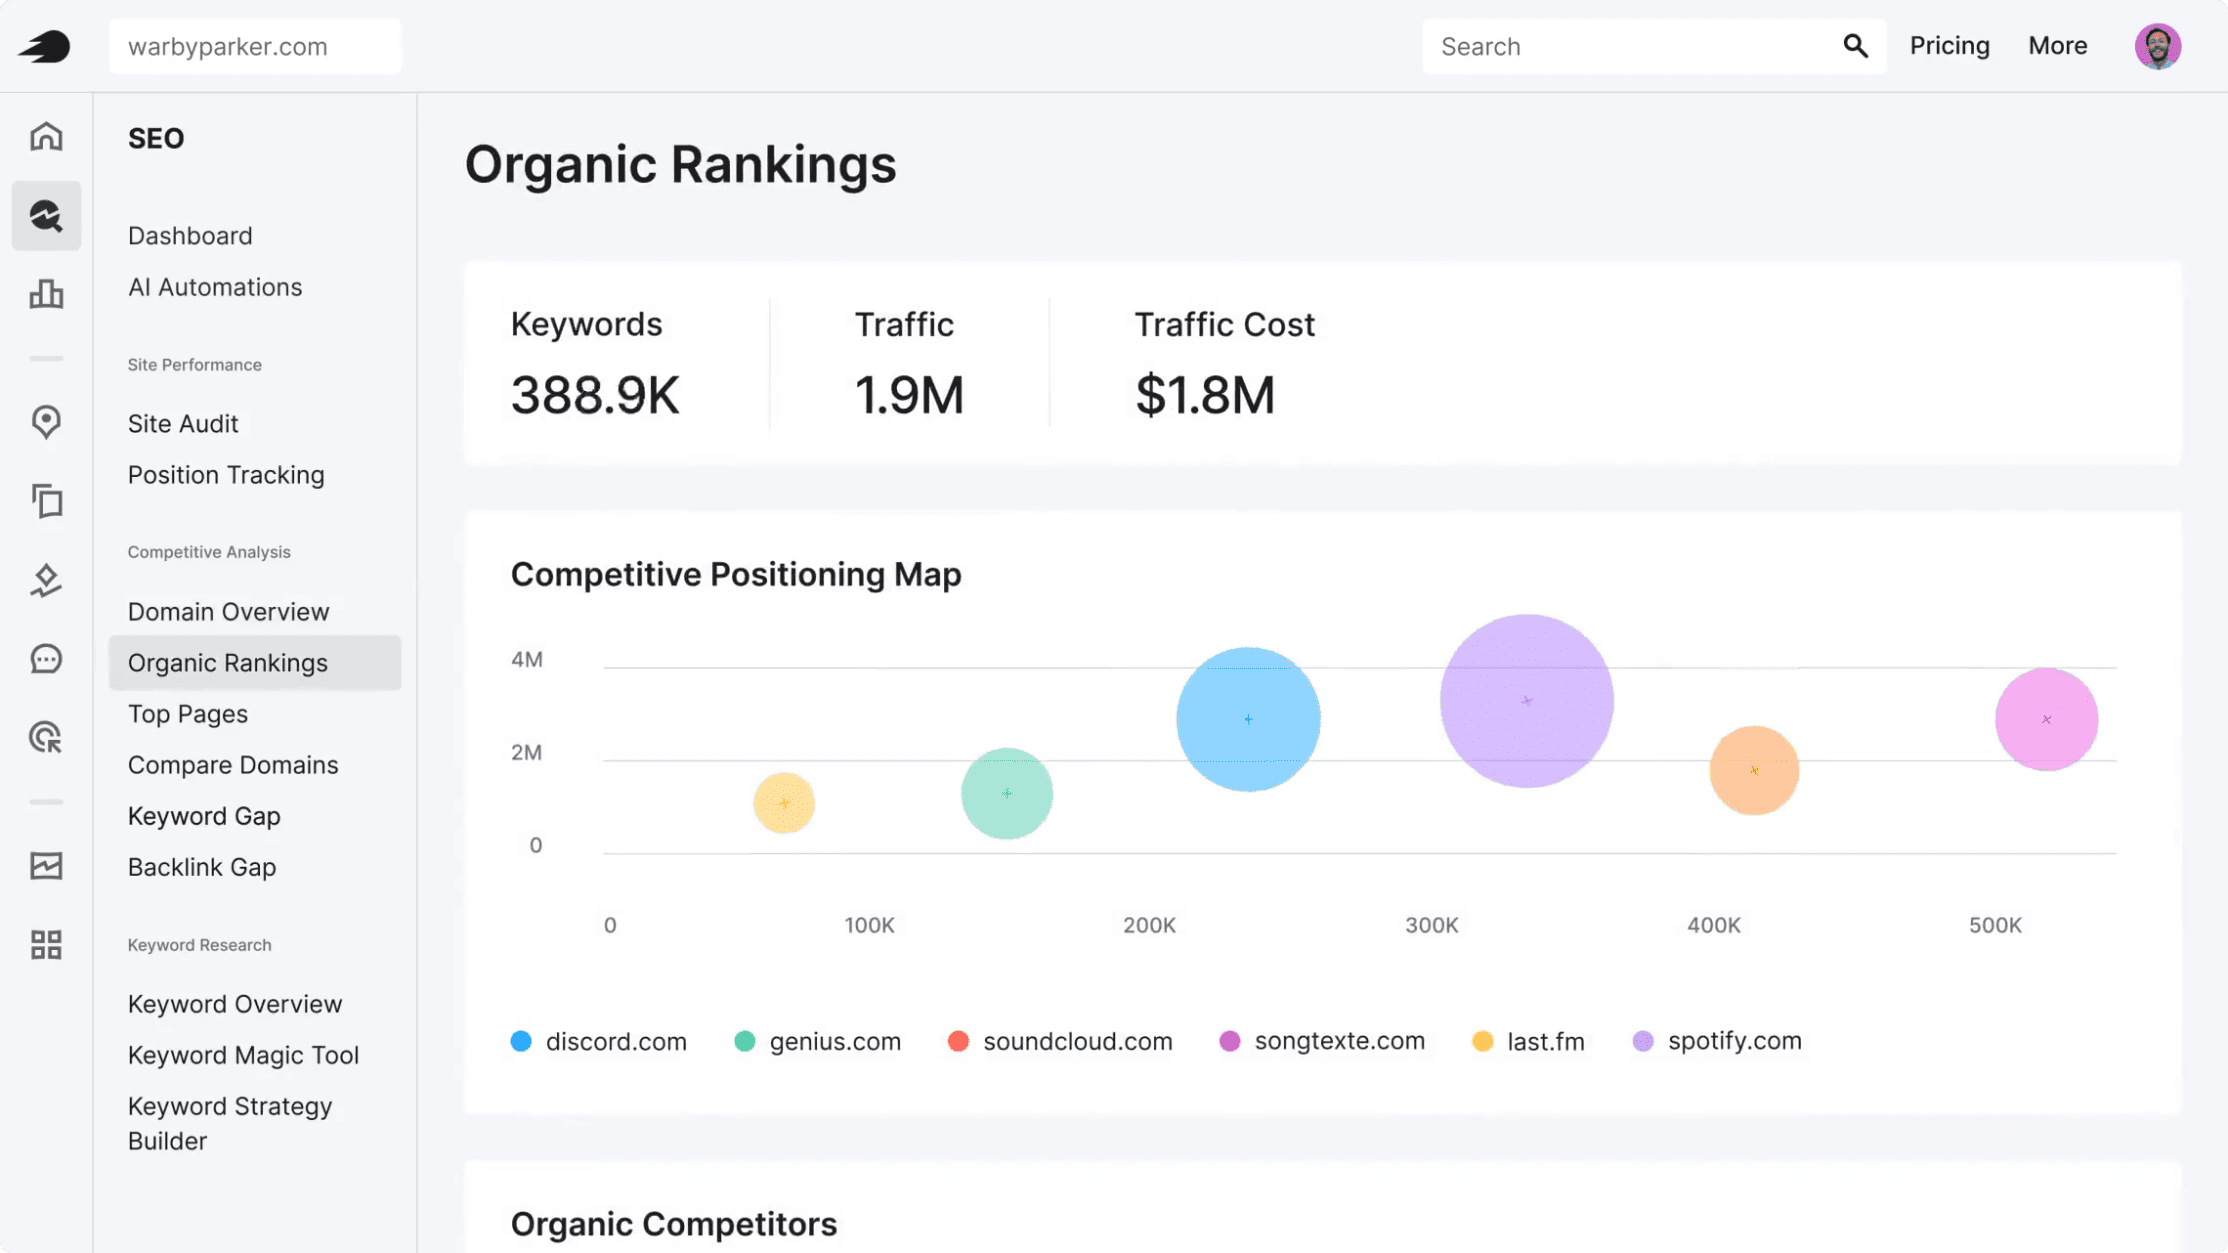
Task: Click the Organic Competitors heading
Action: point(674,1224)
